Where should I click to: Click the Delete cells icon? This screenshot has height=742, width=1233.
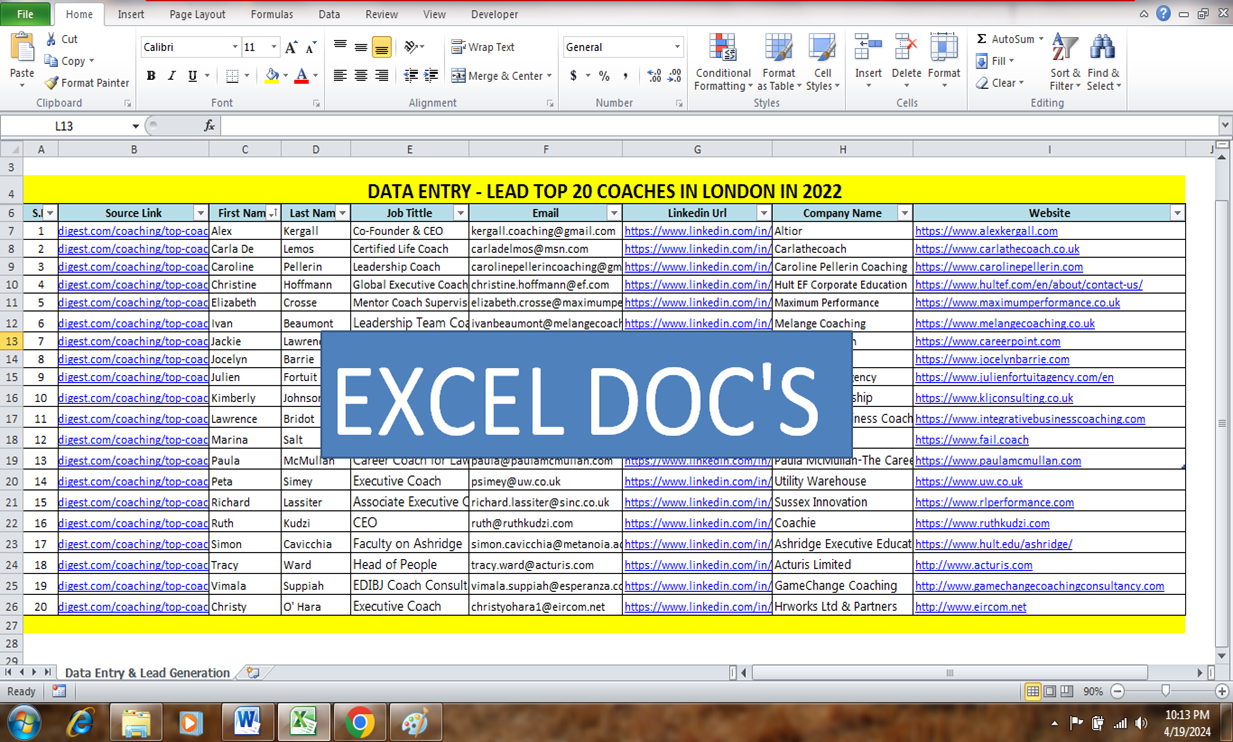[x=906, y=48]
